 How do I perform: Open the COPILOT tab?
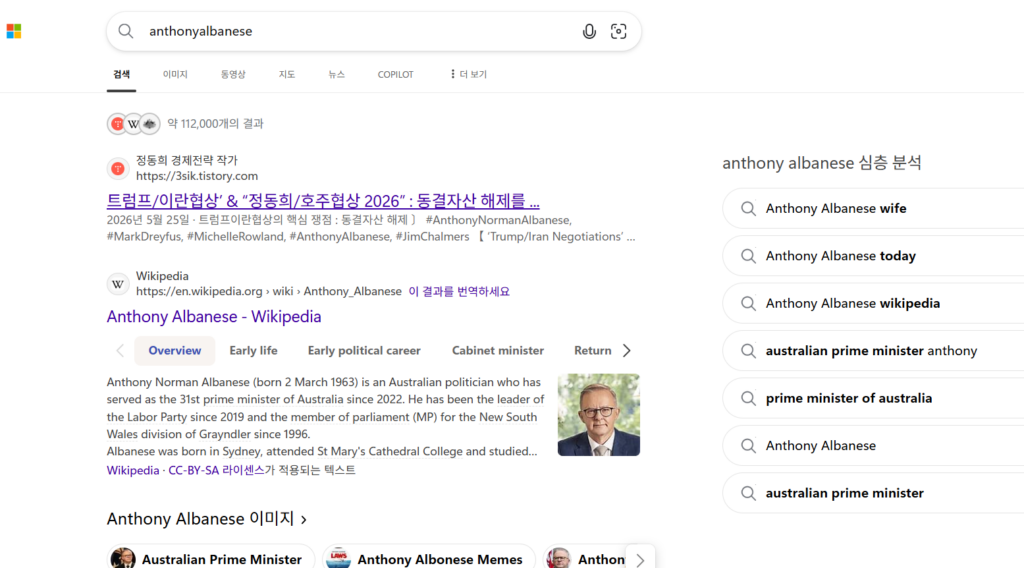[395, 74]
